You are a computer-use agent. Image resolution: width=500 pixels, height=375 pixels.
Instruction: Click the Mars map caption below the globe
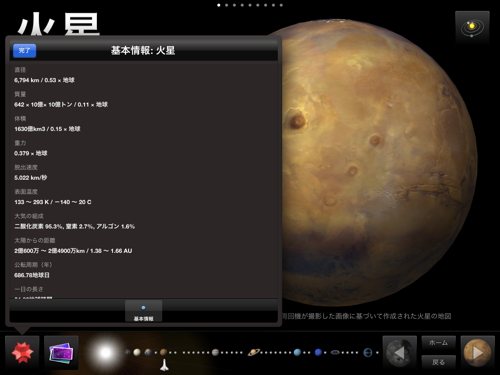click(367, 316)
